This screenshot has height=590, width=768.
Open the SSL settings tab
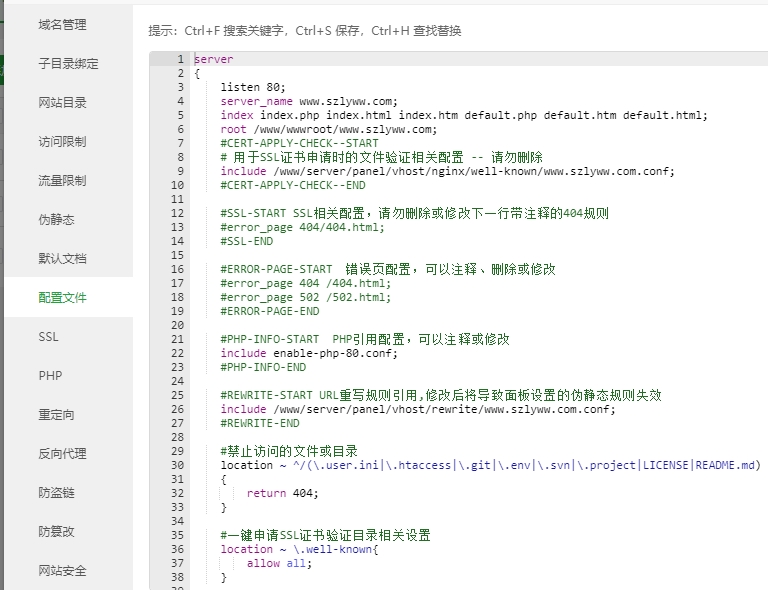pos(48,337)
